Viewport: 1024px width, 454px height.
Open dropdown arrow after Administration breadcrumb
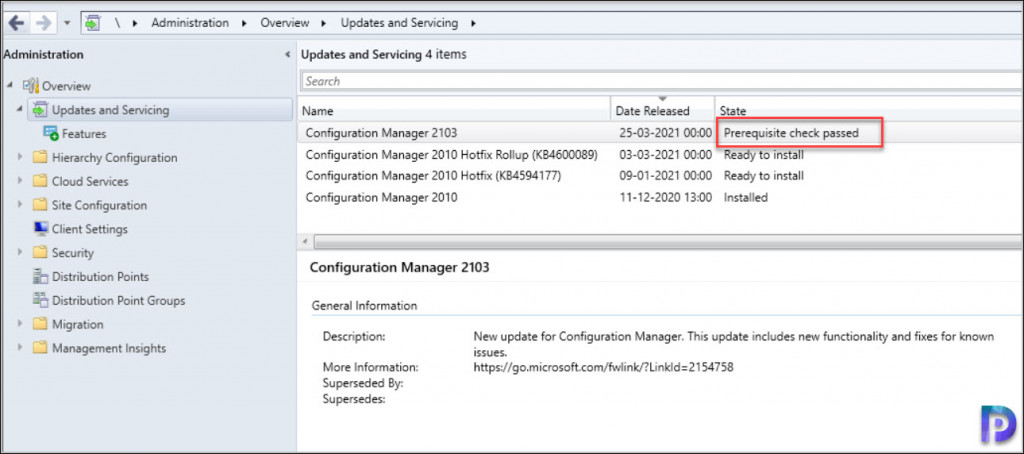pyautogui.click(x=244, y=24)
